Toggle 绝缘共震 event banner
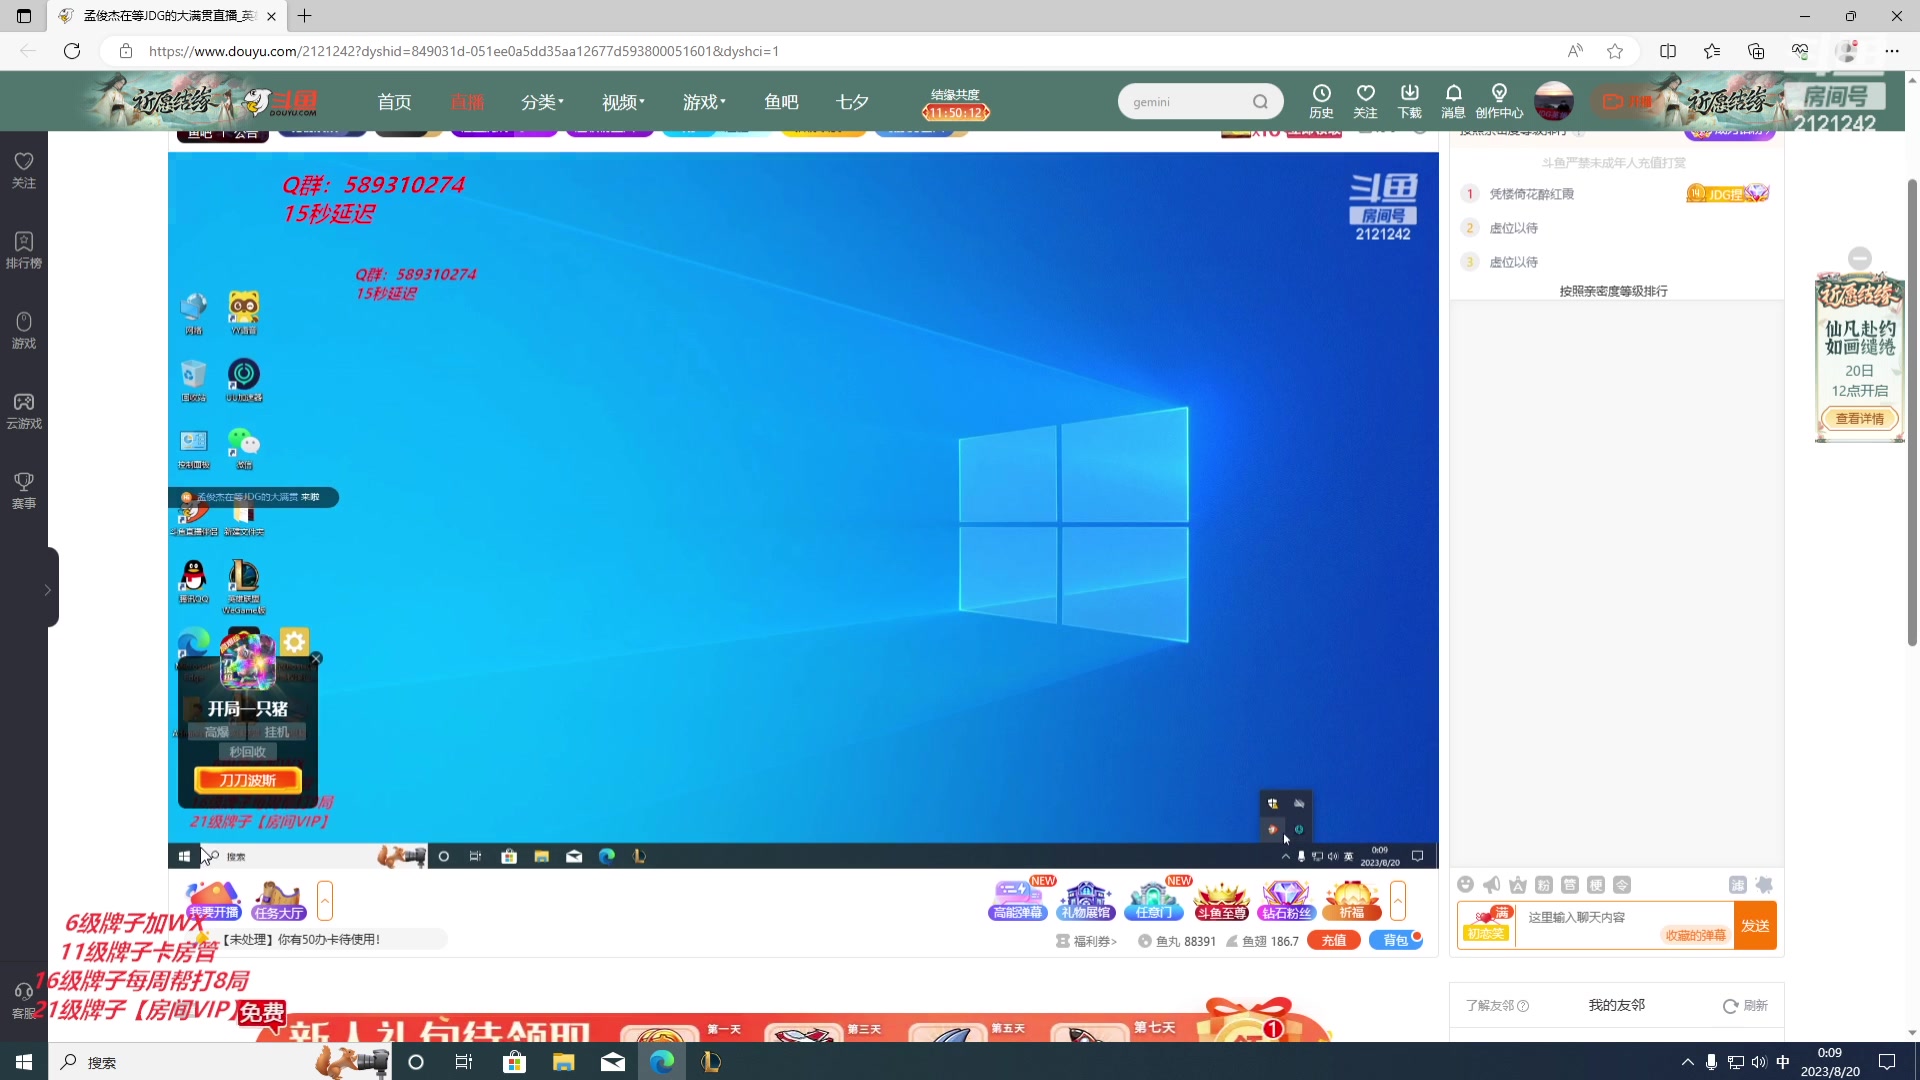The image size is (1920, 1080). 957,104
